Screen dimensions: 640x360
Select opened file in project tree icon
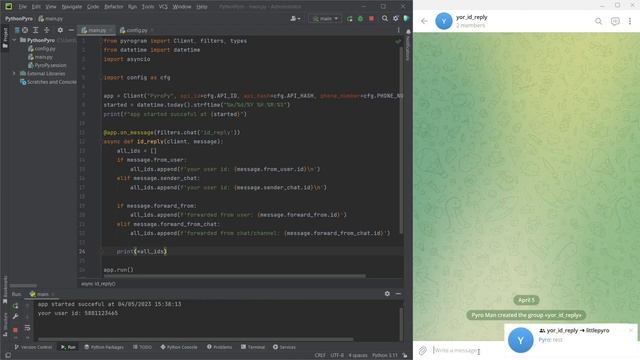pos(25,30)
